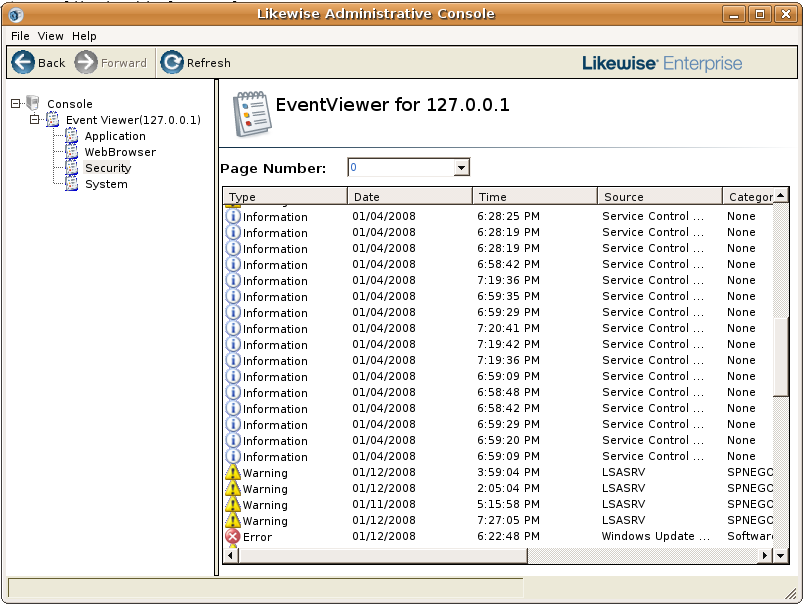Screen dimensions: 803x605
Task: Click the Security log icon
Action: click(x=72, y=168)
